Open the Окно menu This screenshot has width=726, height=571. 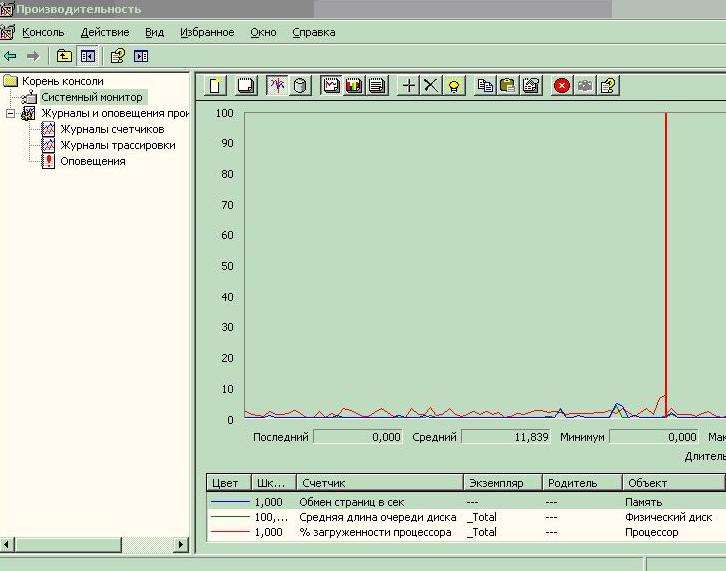[263, 32]
